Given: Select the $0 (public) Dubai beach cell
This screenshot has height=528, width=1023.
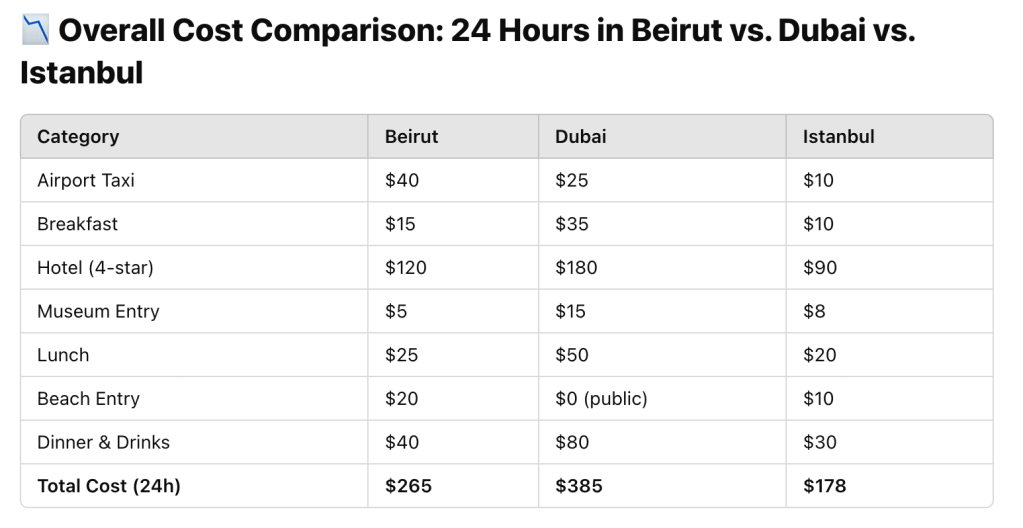Looking at the screenshot, I should tap(601, 399).
